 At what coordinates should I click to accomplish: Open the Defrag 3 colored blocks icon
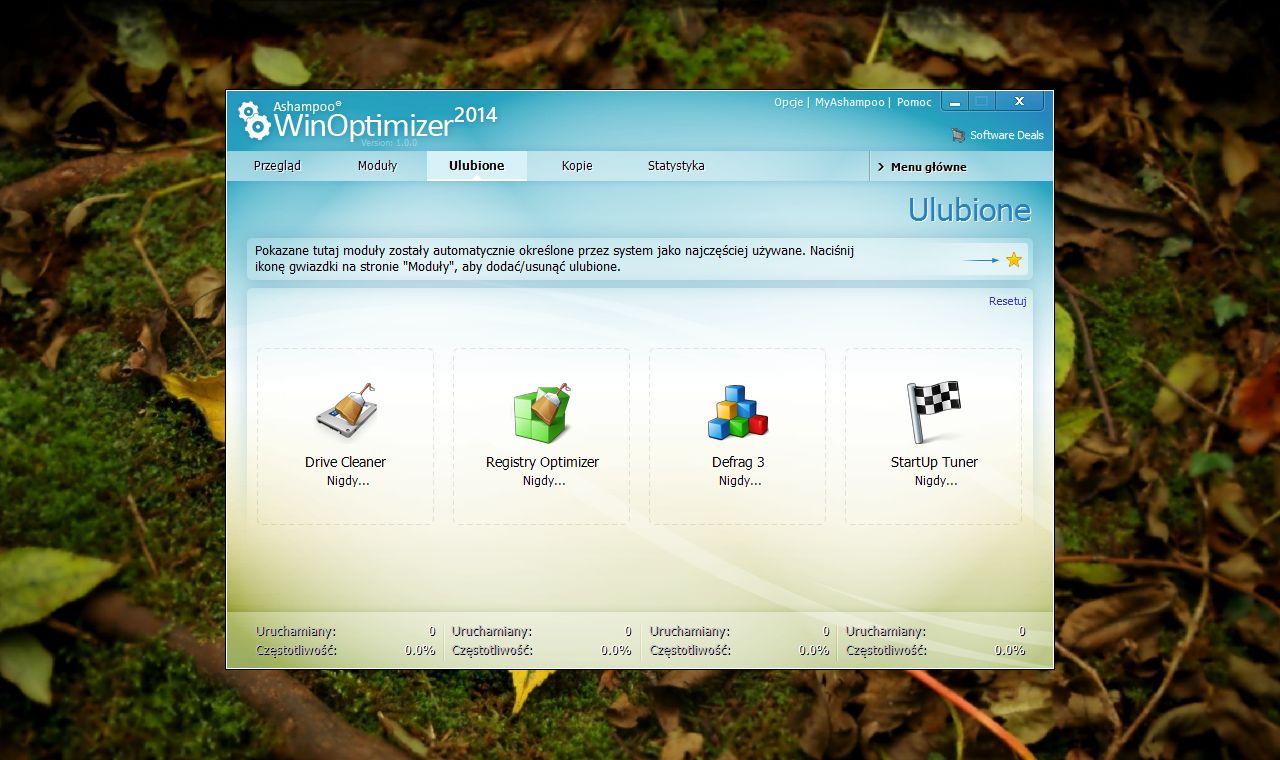pyautogui.click(x=738, y=413)
